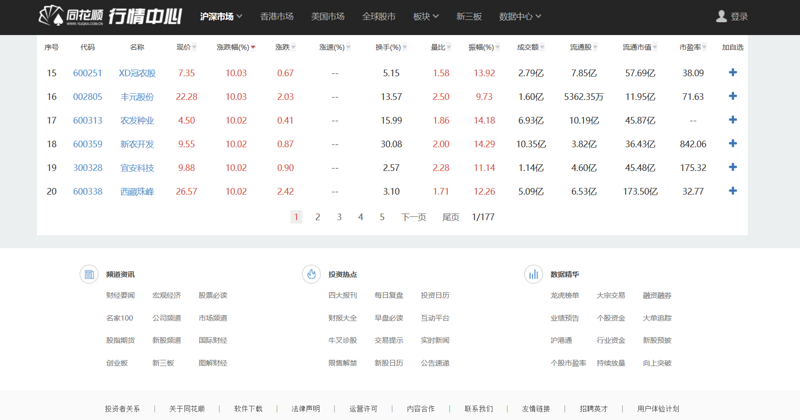
Task: Open the 香港市场 tab
Action: (277, 17)
